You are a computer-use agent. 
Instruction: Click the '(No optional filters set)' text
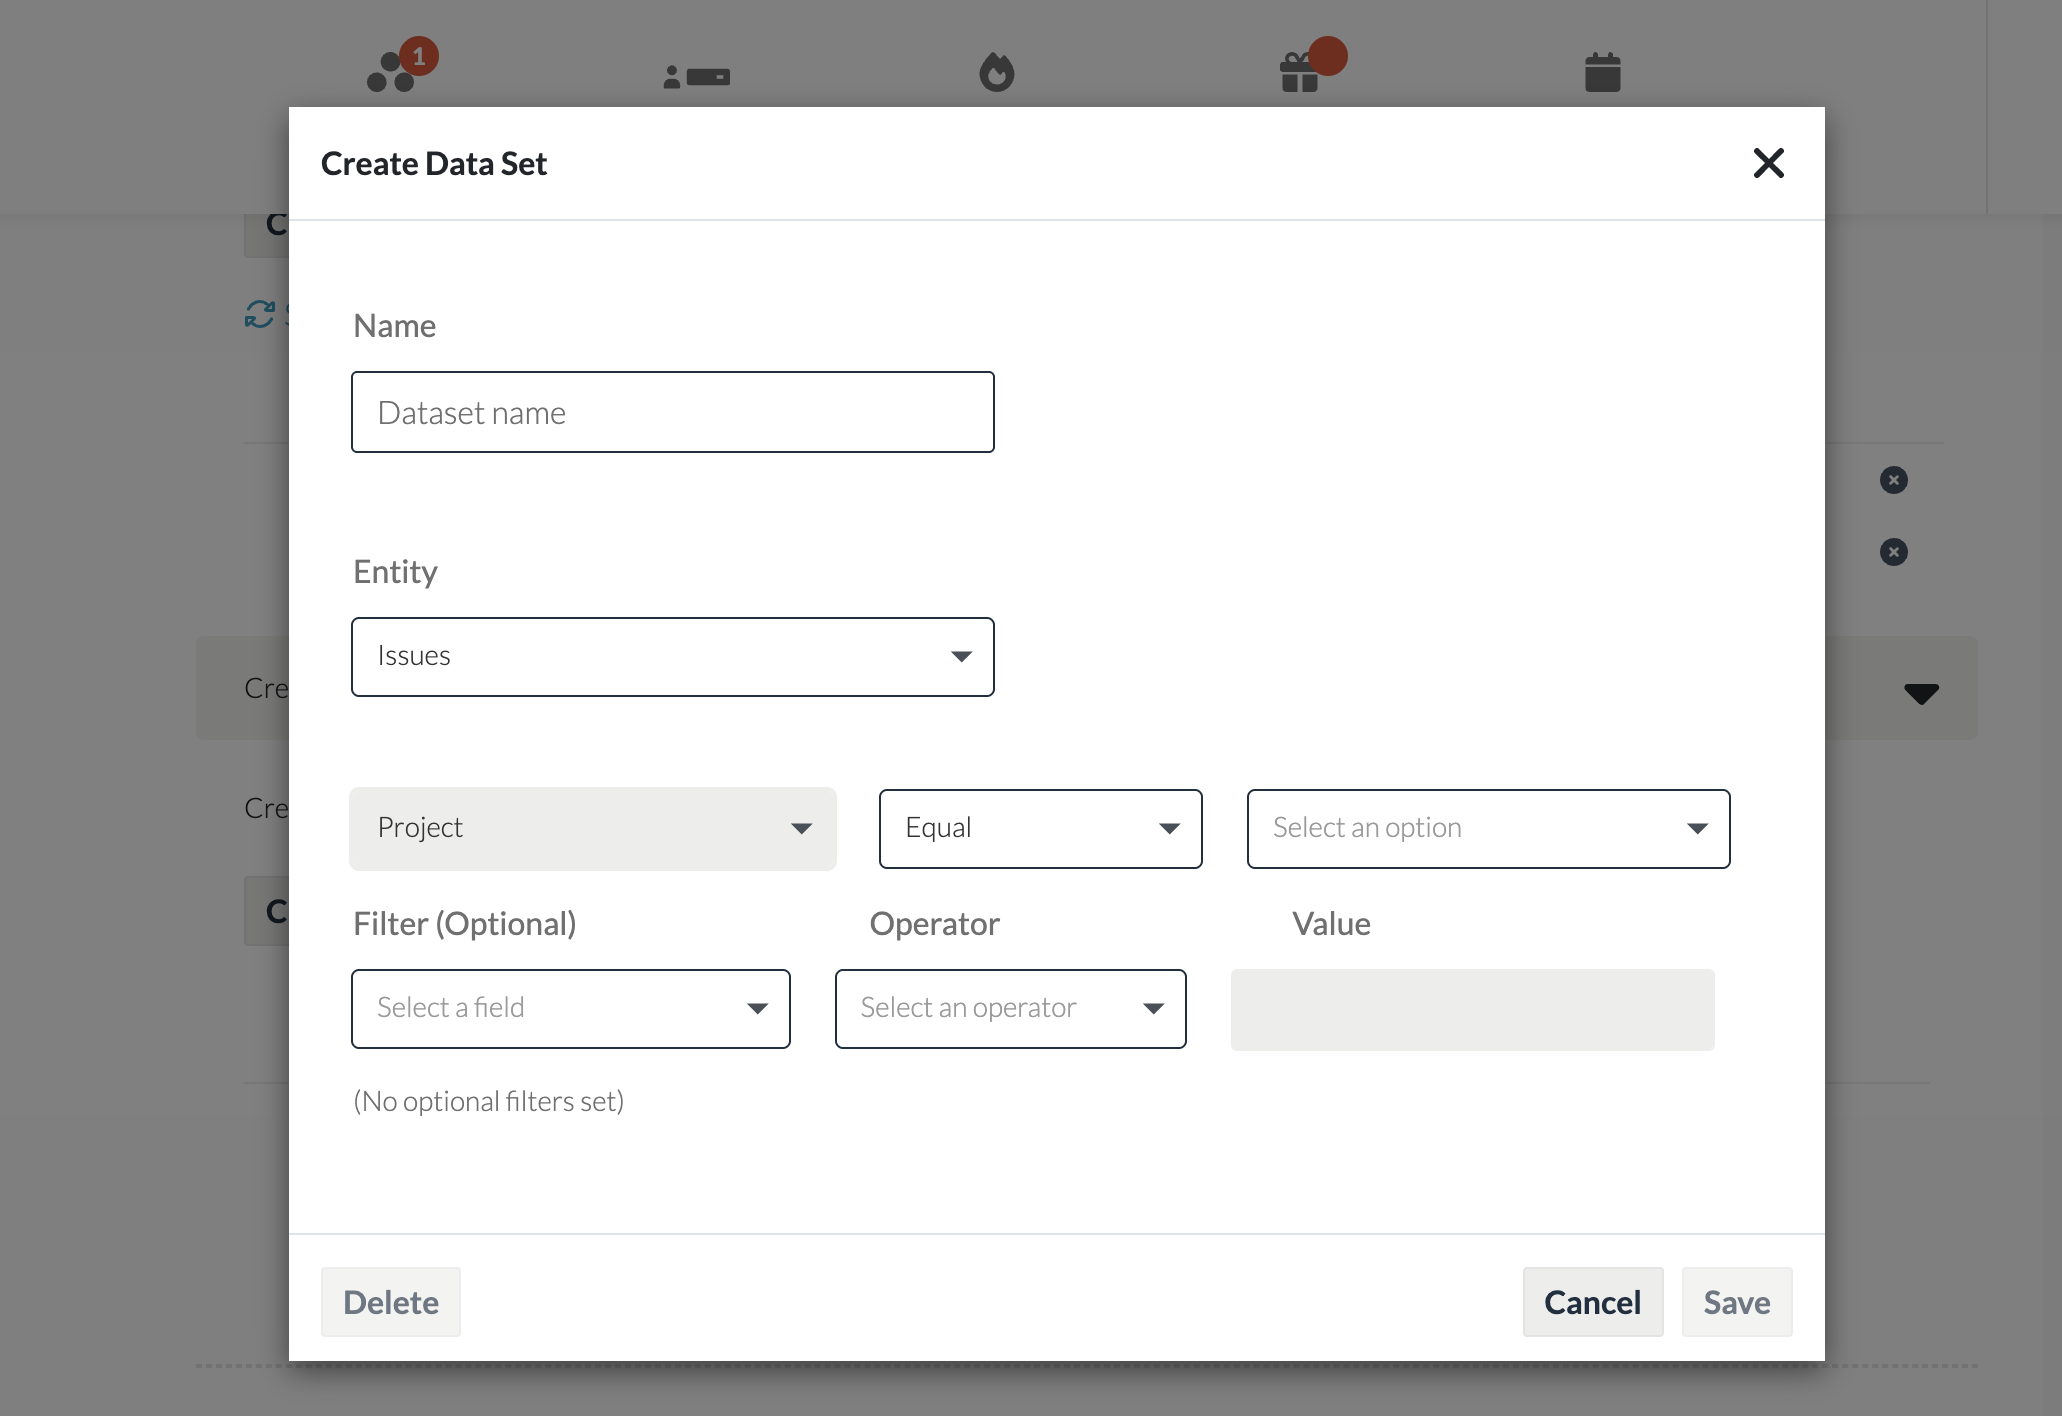[x=488, y=1101]
